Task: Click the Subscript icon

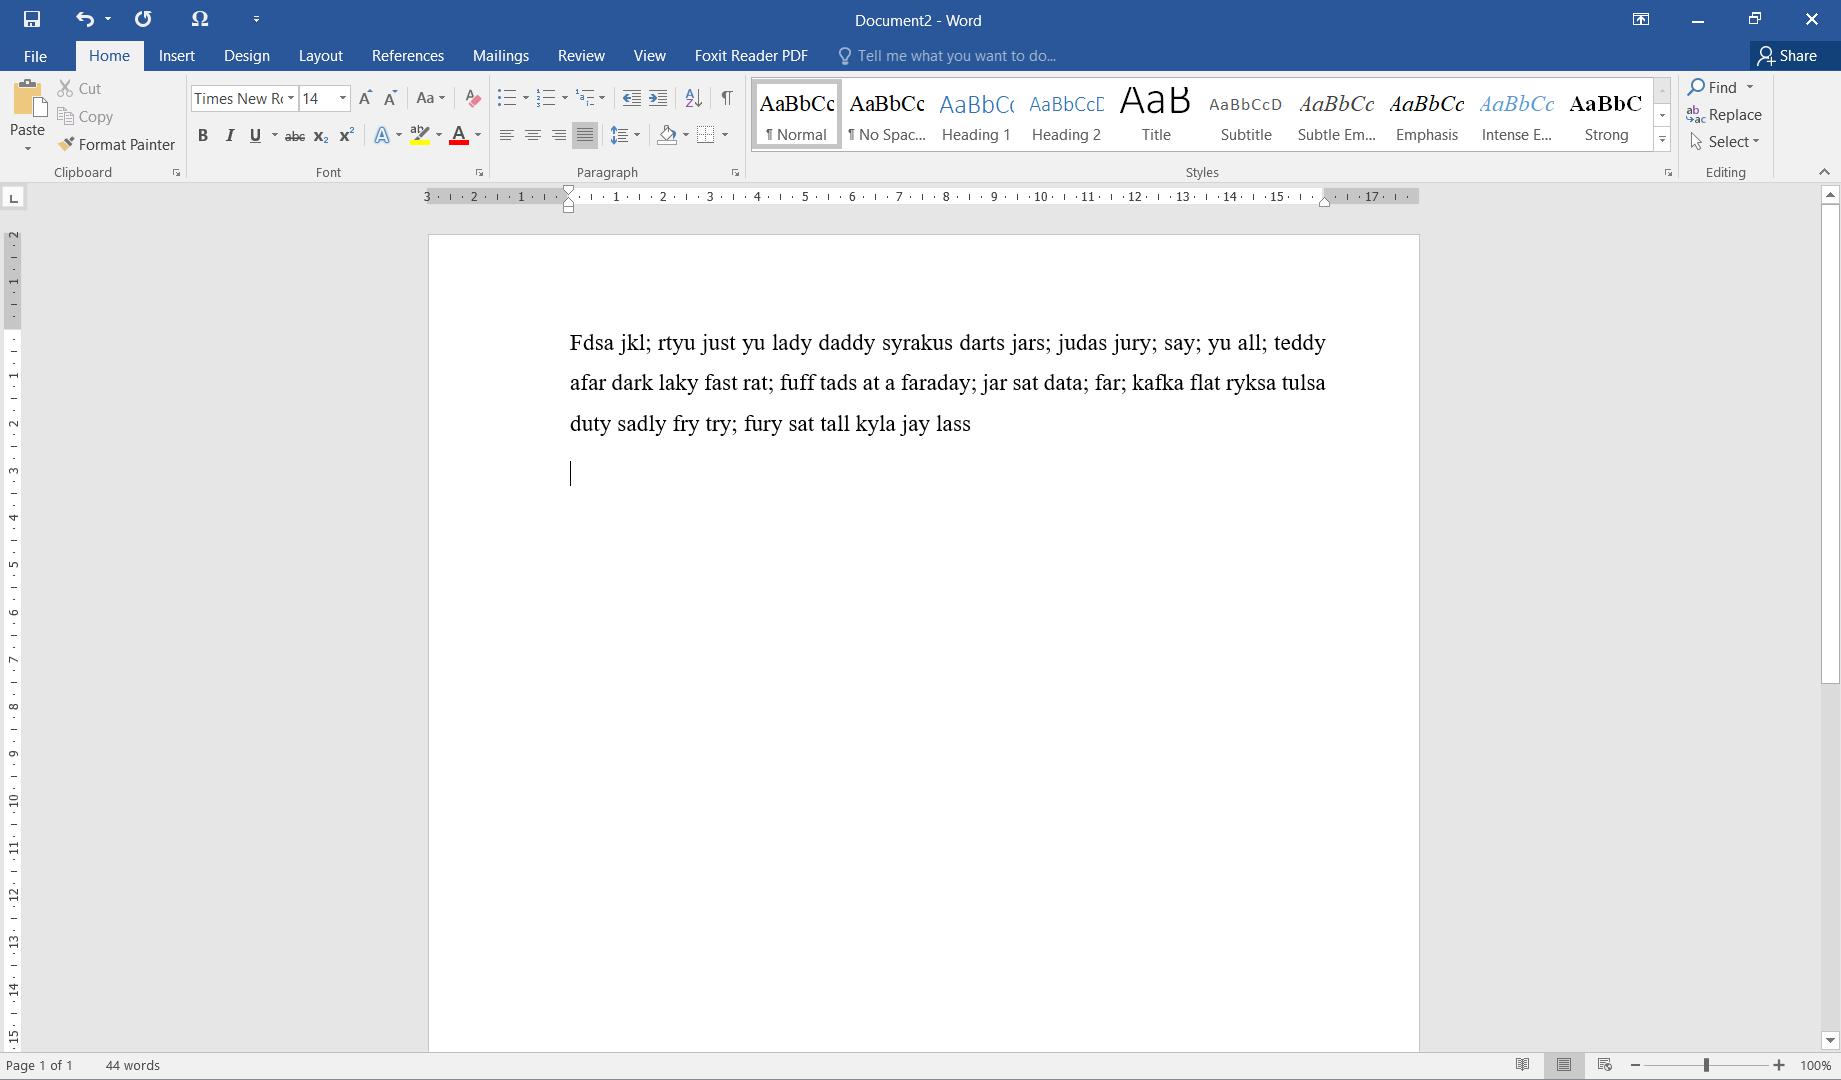Action: 320,136
